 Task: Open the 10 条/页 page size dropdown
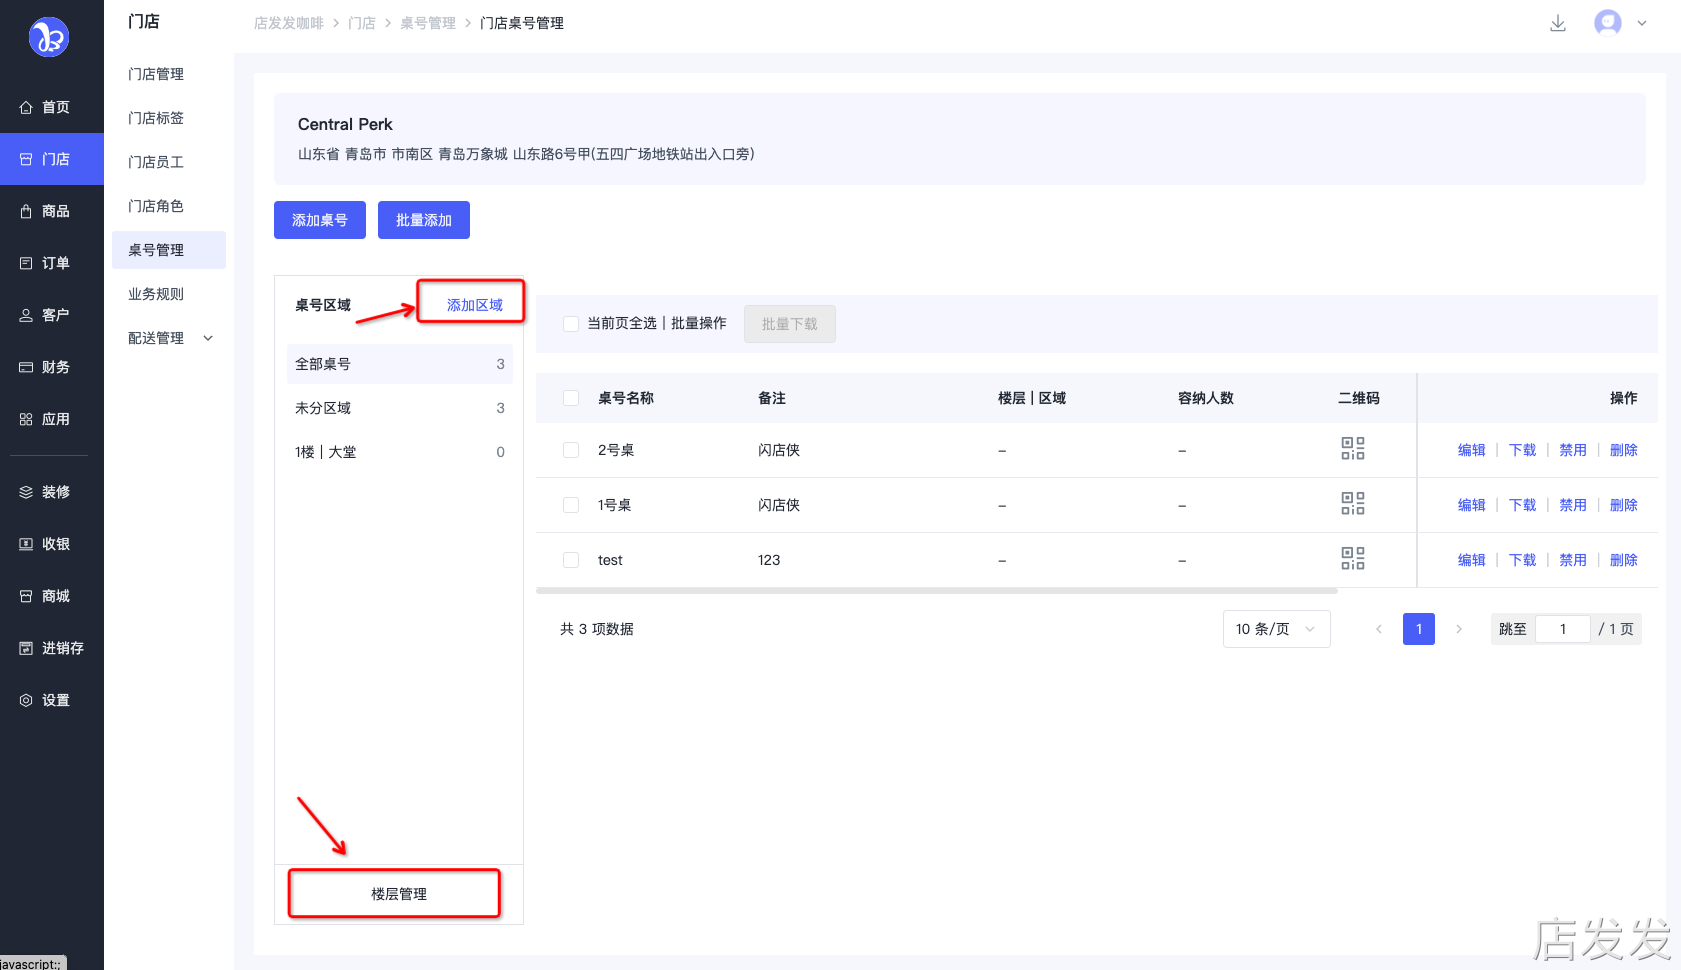click(x=1276, y=629)
